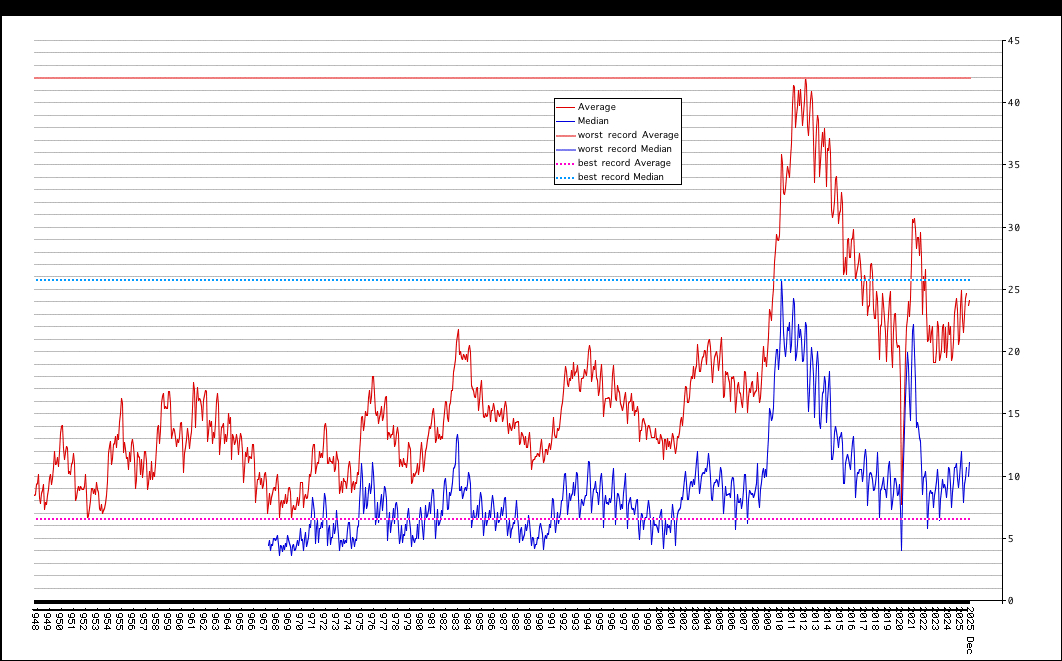Click the dotted magenta legend line sample

click(565, 163)
